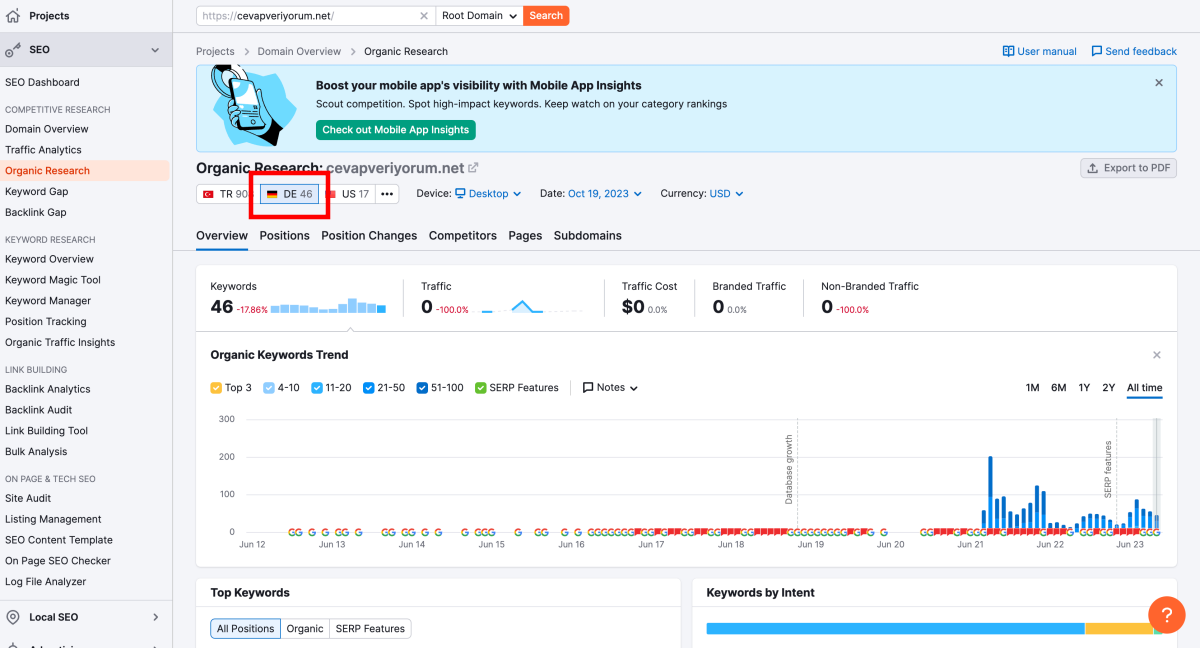The height and width of the screenshot is (648, 1200).
Task: Open Site Audit in sidebar
Action: [28, 498]
